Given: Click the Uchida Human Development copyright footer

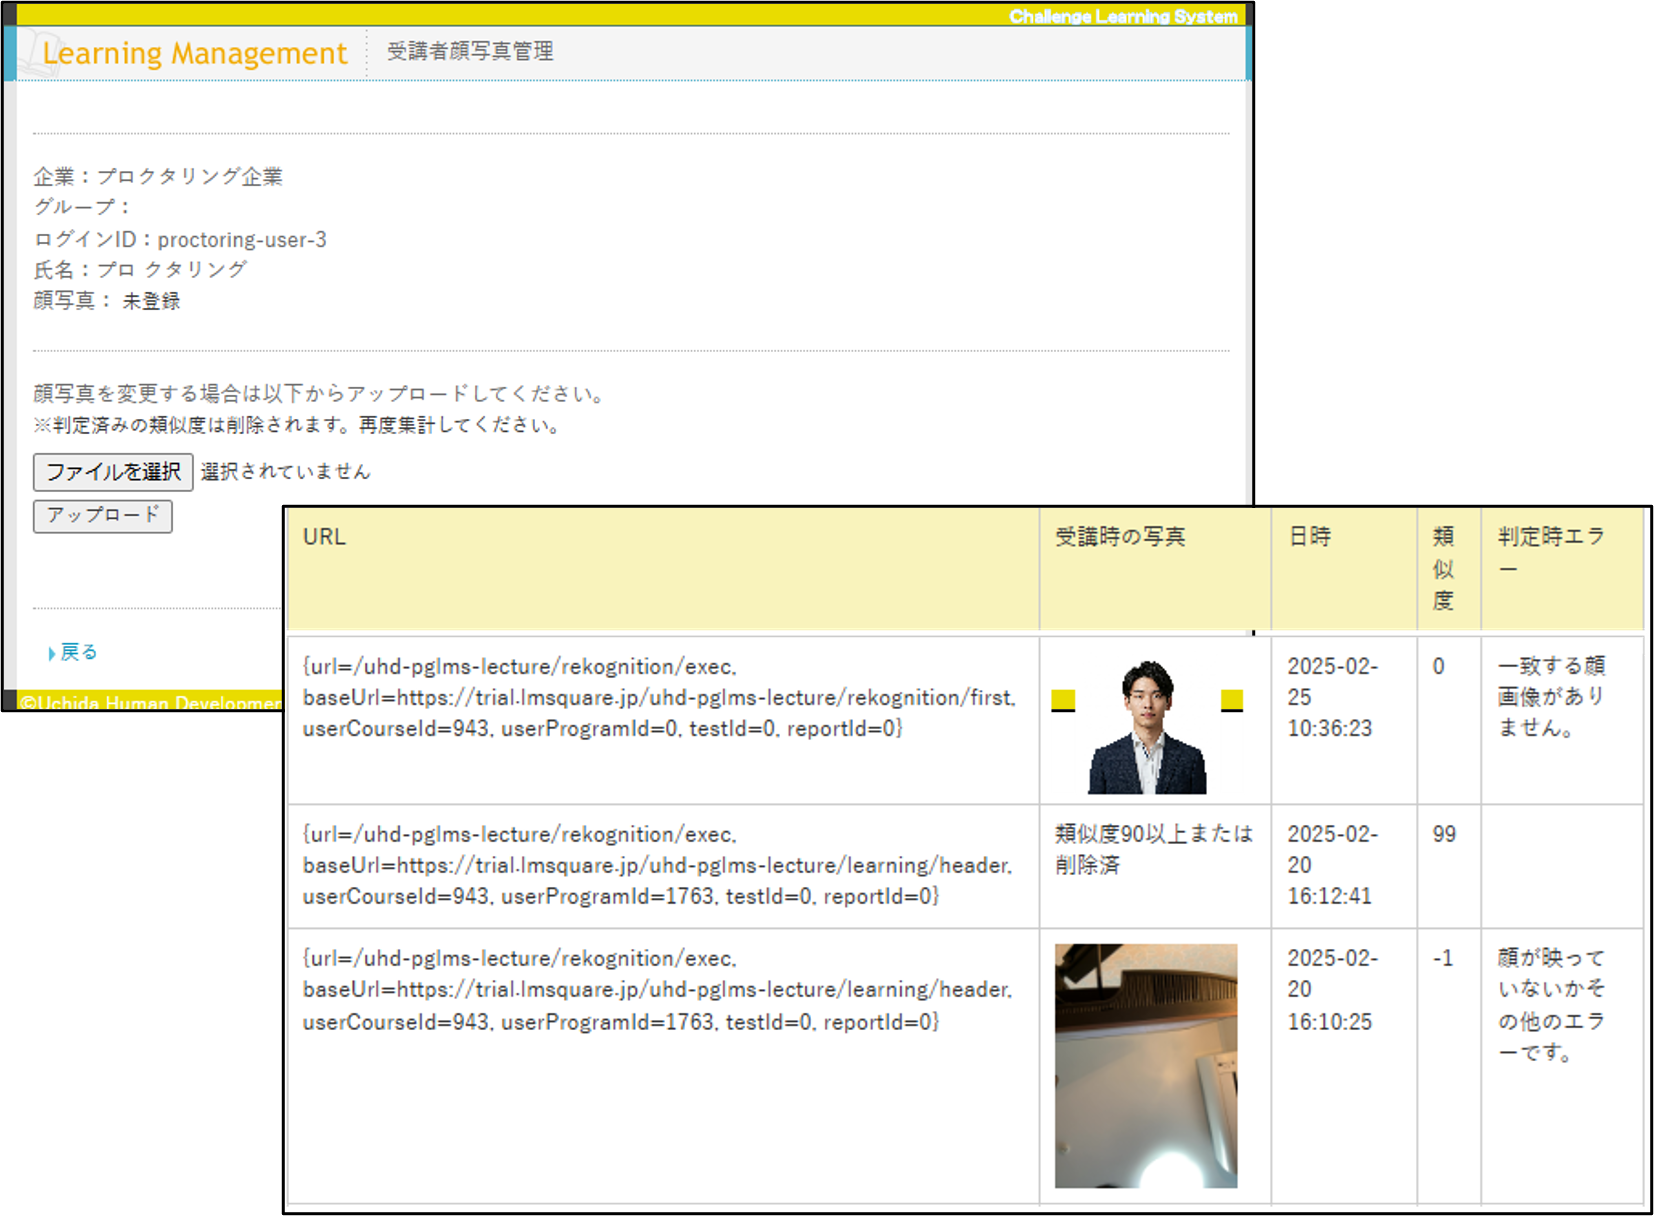Looking at the screenshot, I should pos(150,702).
